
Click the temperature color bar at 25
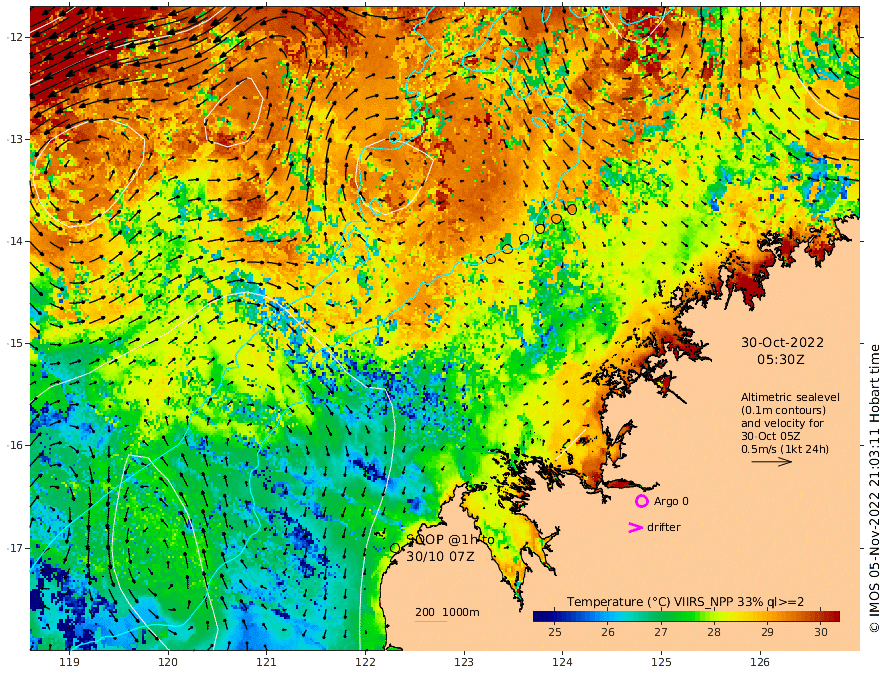[x=554, y=617]
